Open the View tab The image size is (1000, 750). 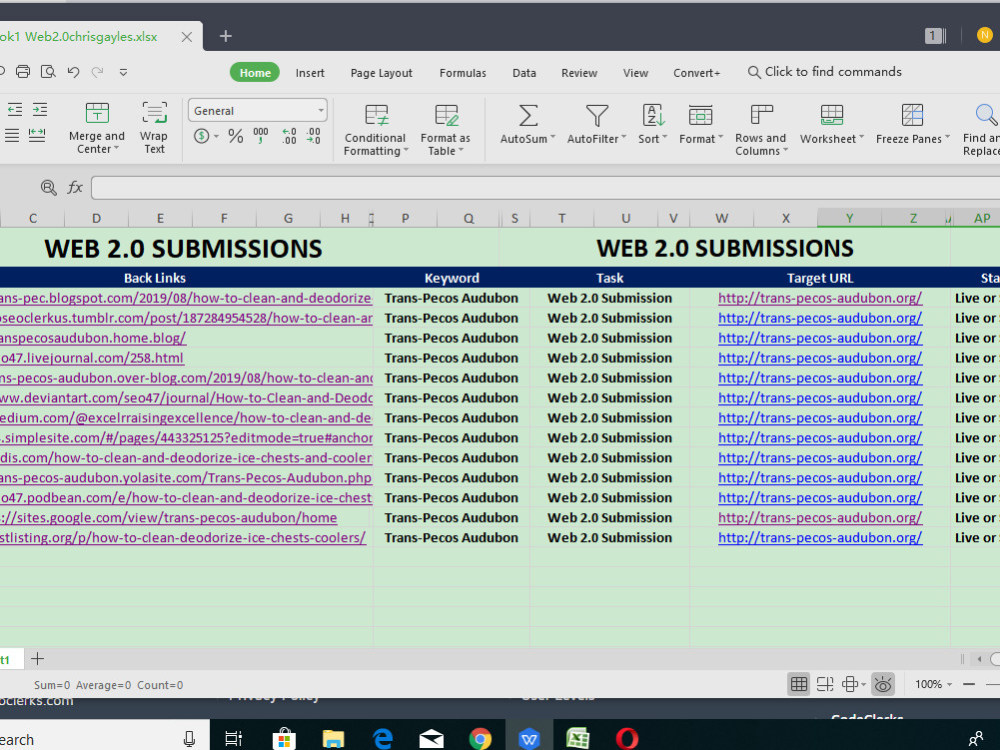[635, 73]
